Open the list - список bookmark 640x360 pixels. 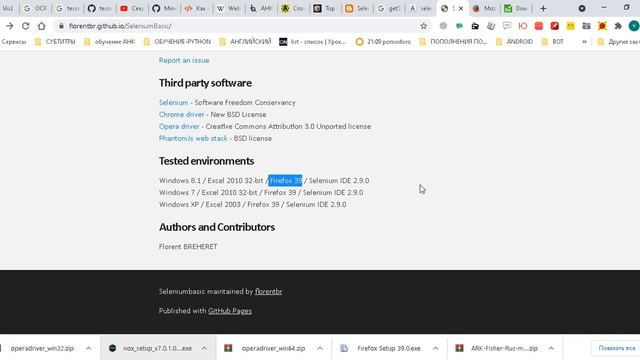pyautogui.click(x=312, y=42)
